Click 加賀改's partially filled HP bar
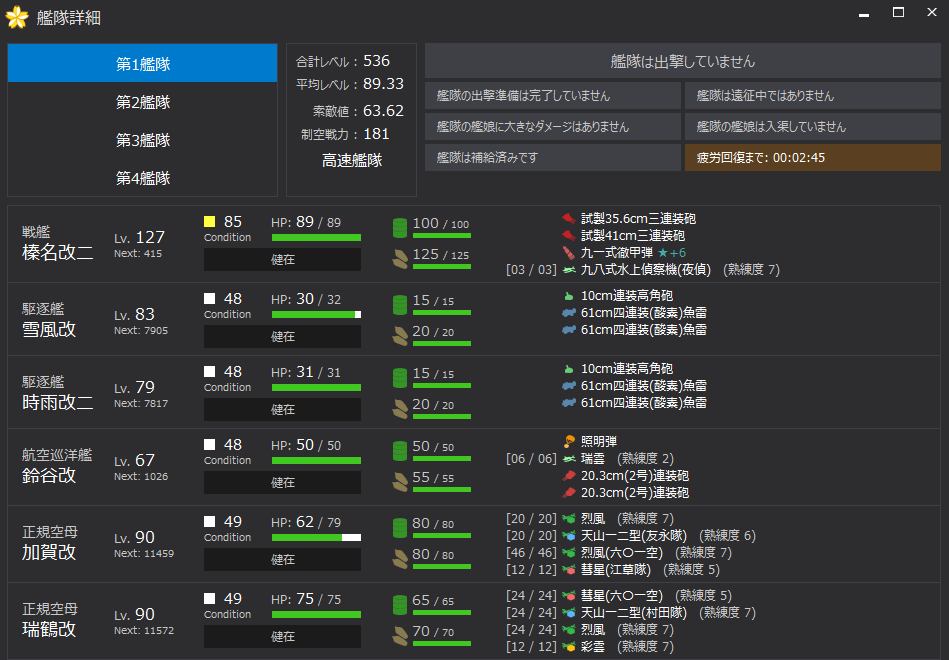The image size is (949, 660). pos(316,538)
